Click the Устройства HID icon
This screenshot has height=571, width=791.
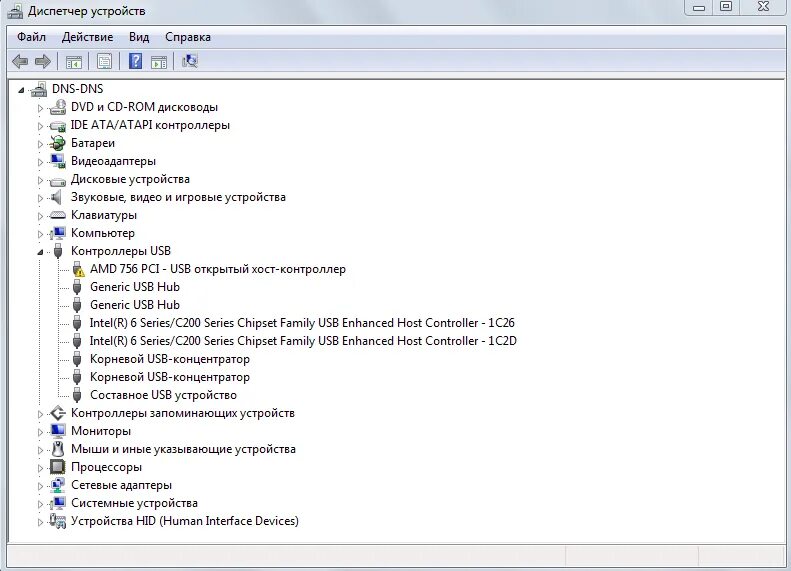[x=58, y=521]
